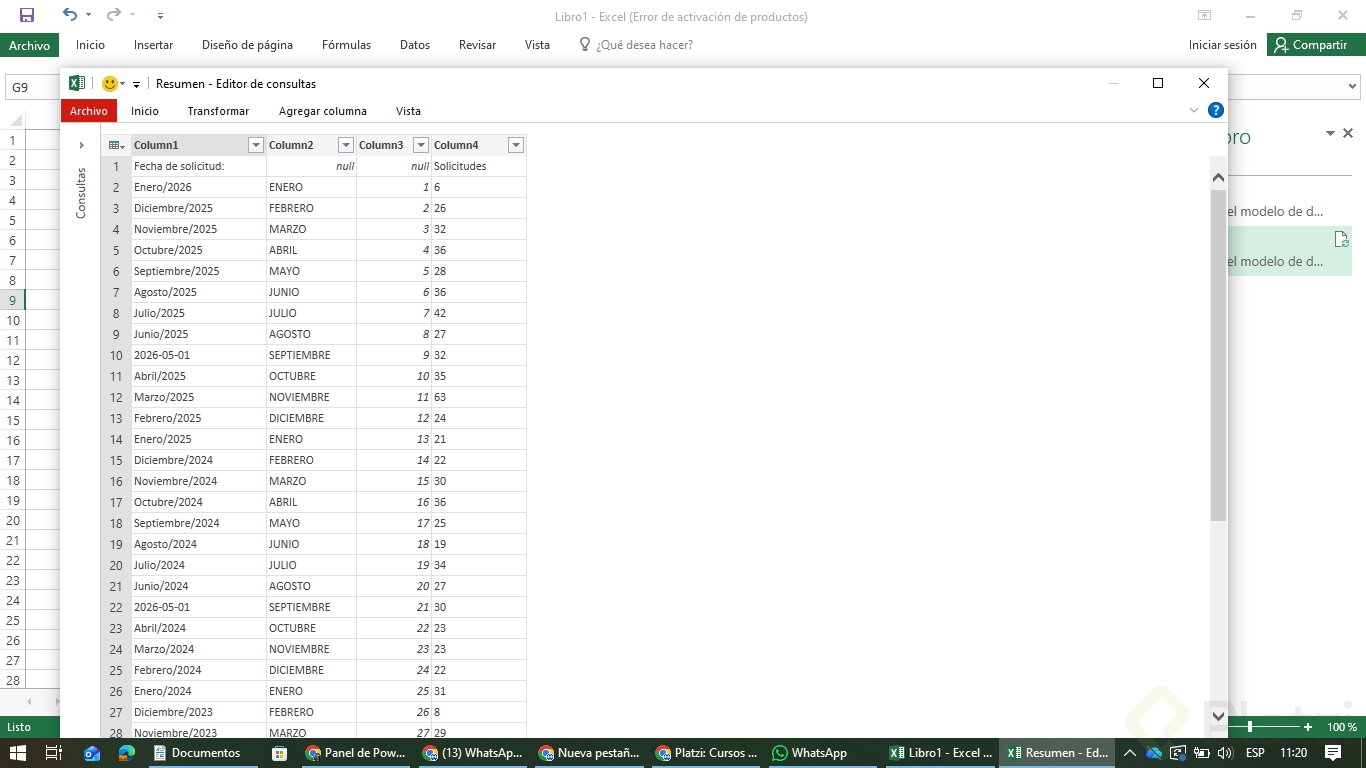Click the smiley feedback icon in the query editor

pyautogui.click(x=110, y=84)
